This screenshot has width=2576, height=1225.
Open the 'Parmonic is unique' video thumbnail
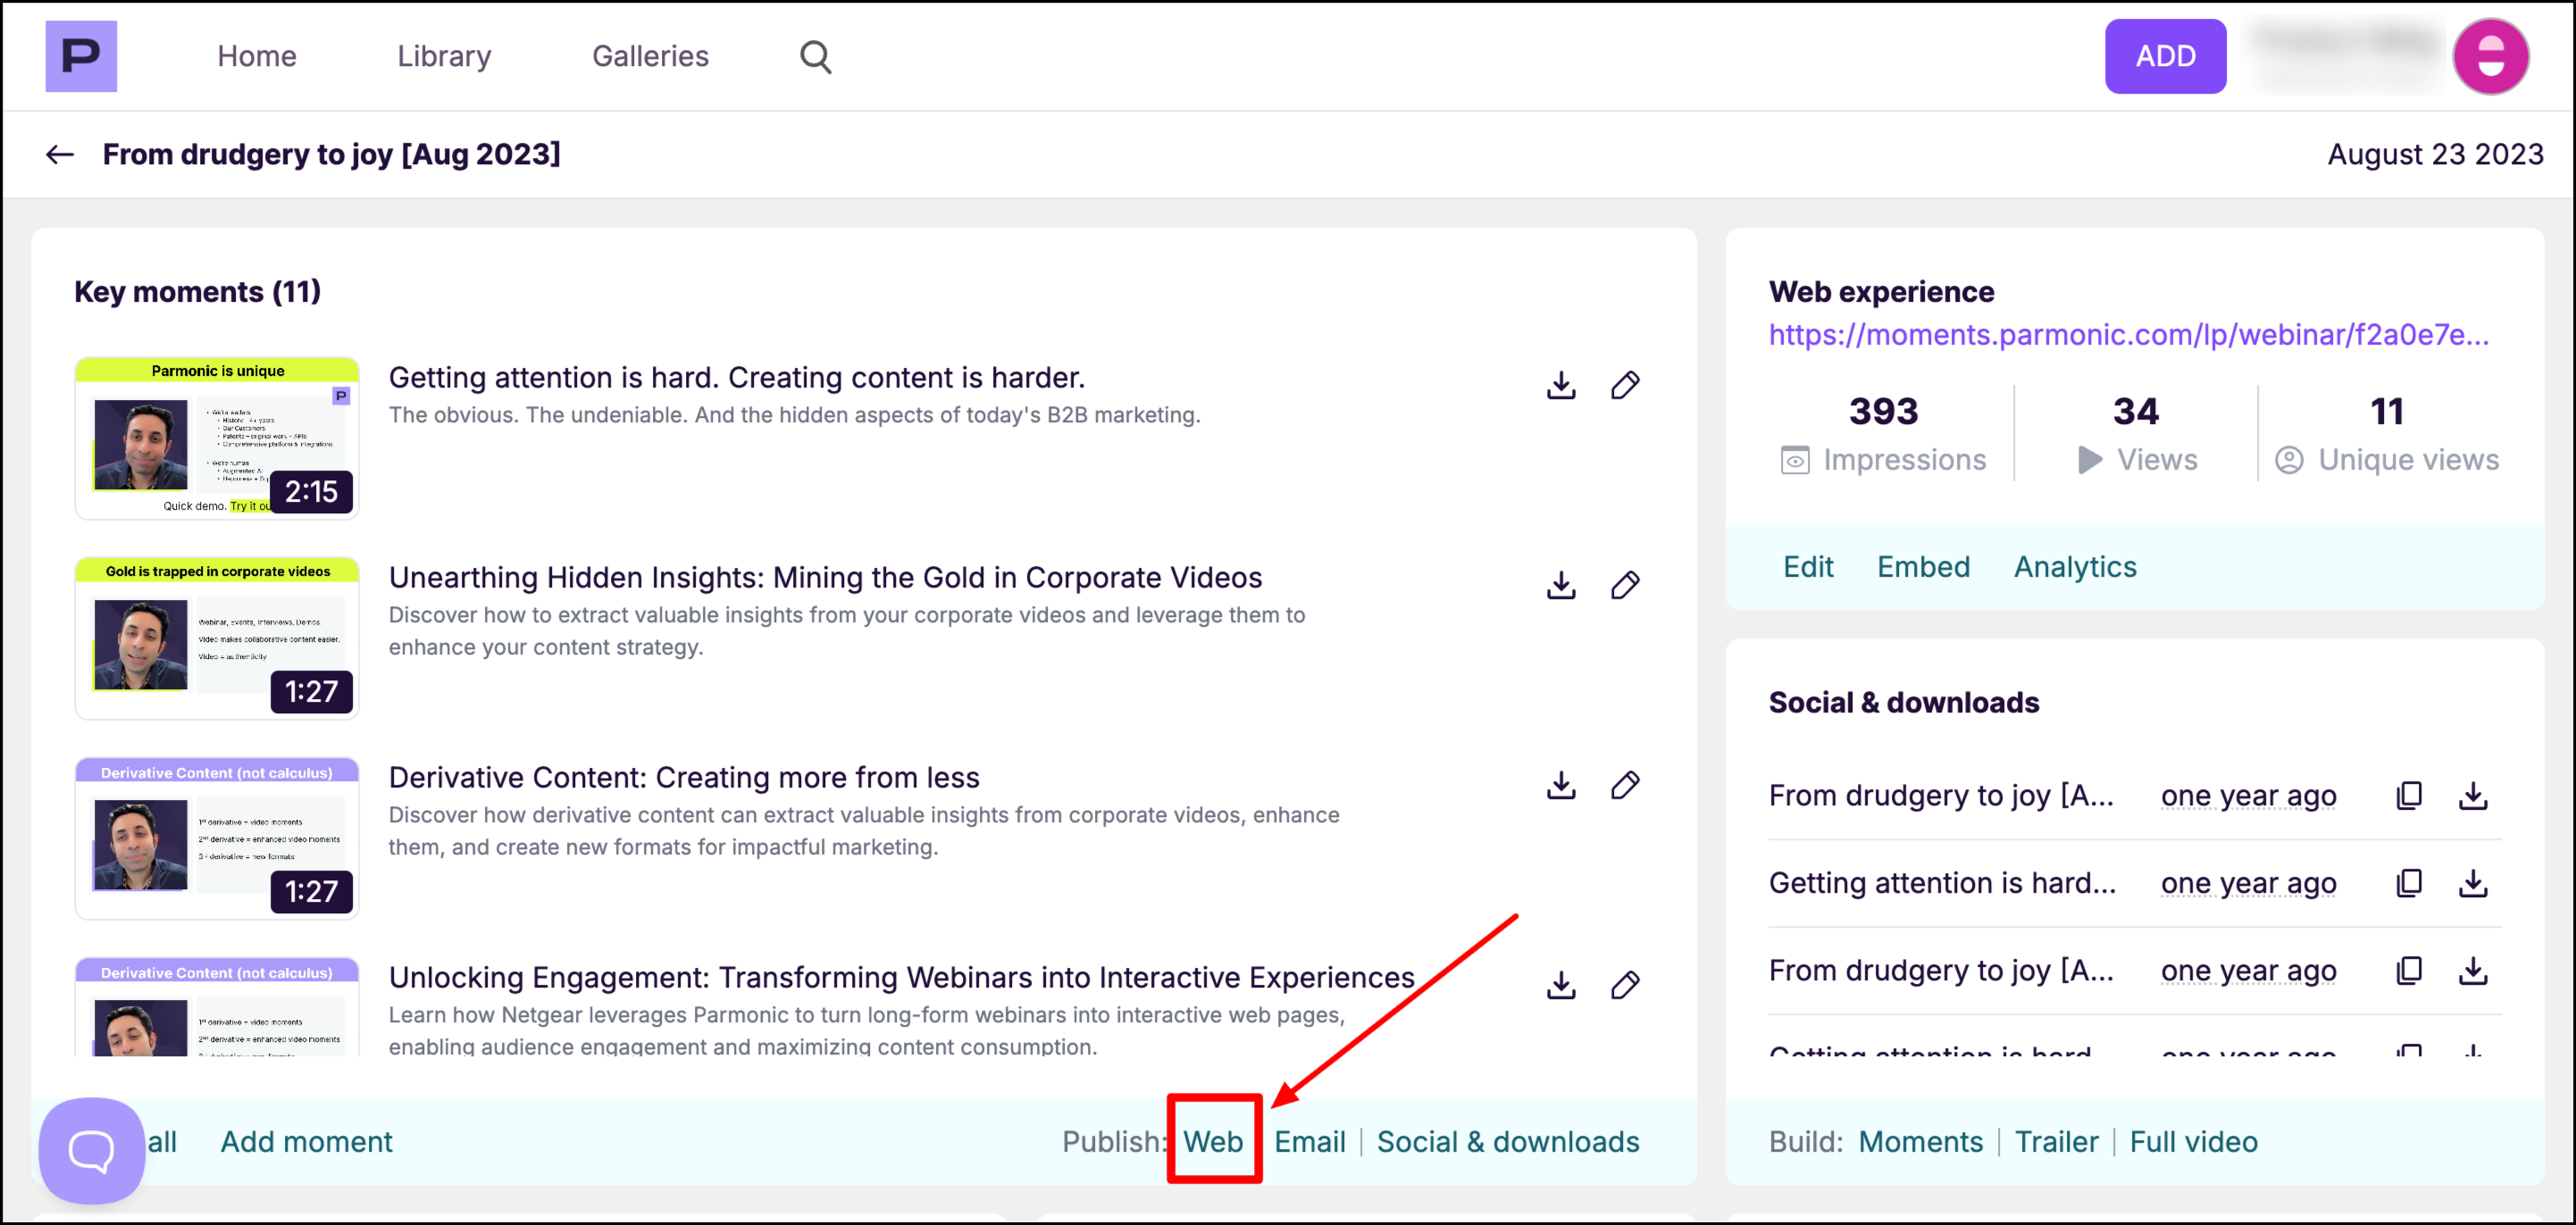(x=217, y=438)
